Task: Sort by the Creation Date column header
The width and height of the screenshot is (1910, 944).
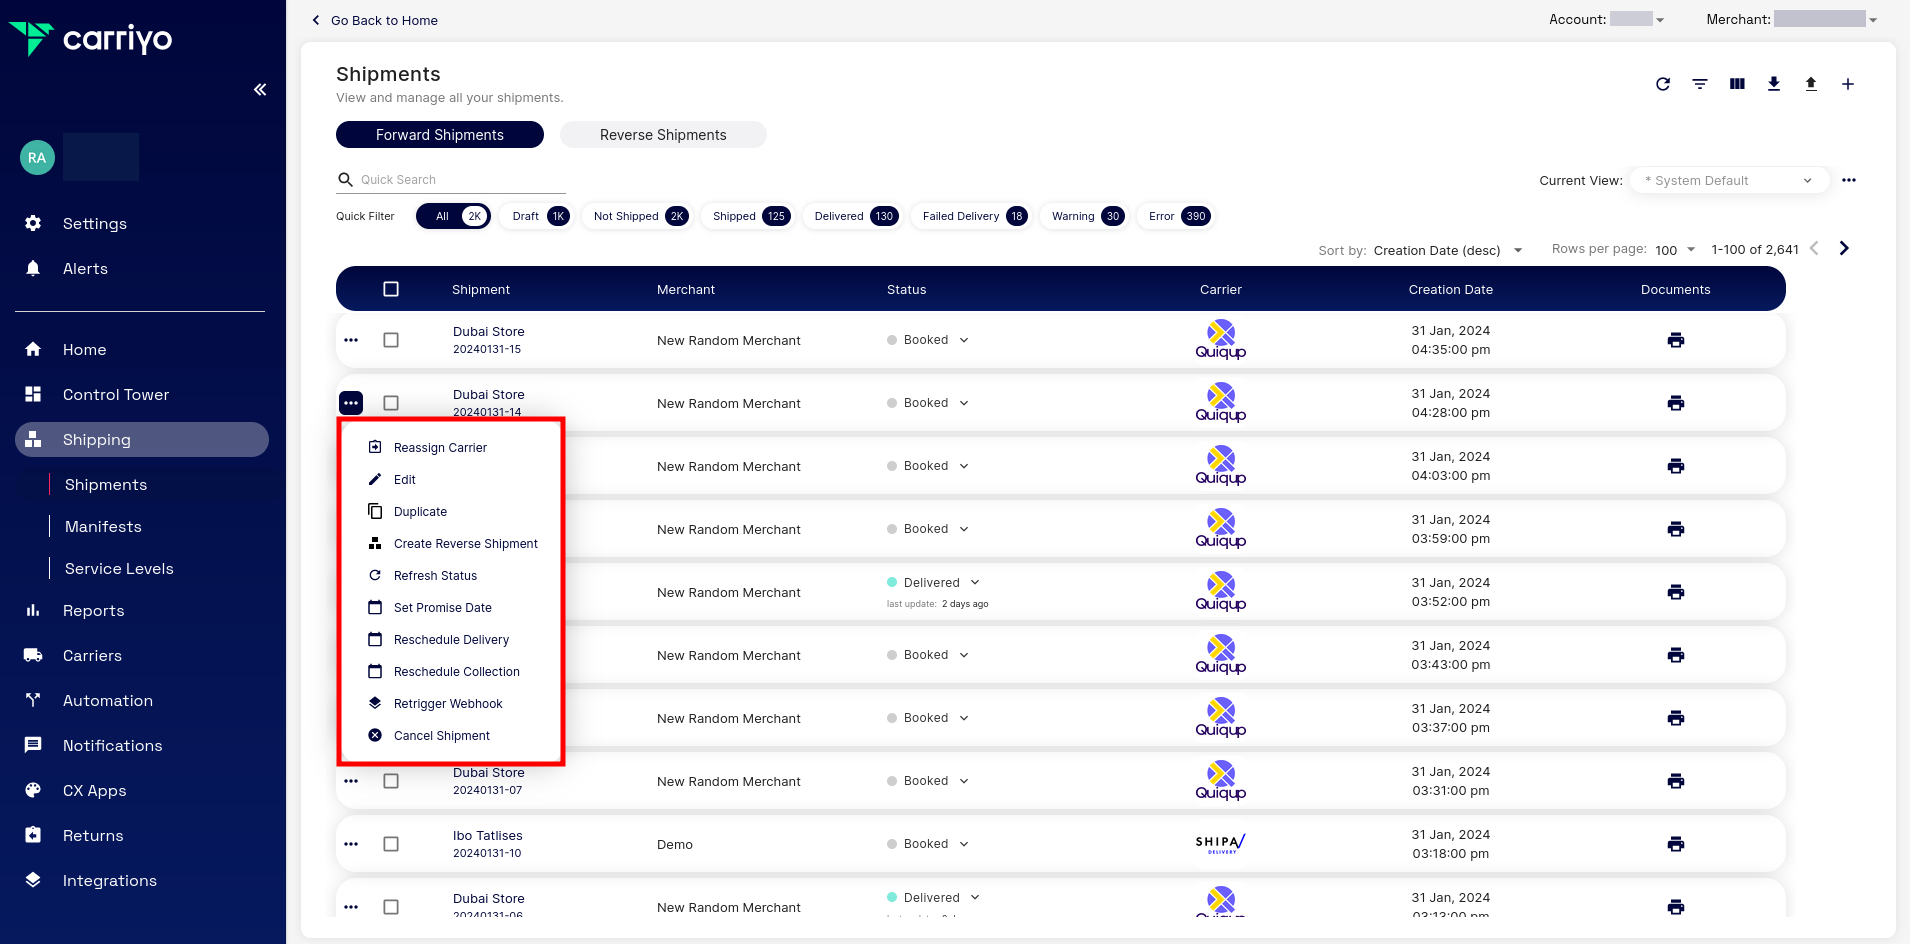Action: click(x=1450, y=289)
